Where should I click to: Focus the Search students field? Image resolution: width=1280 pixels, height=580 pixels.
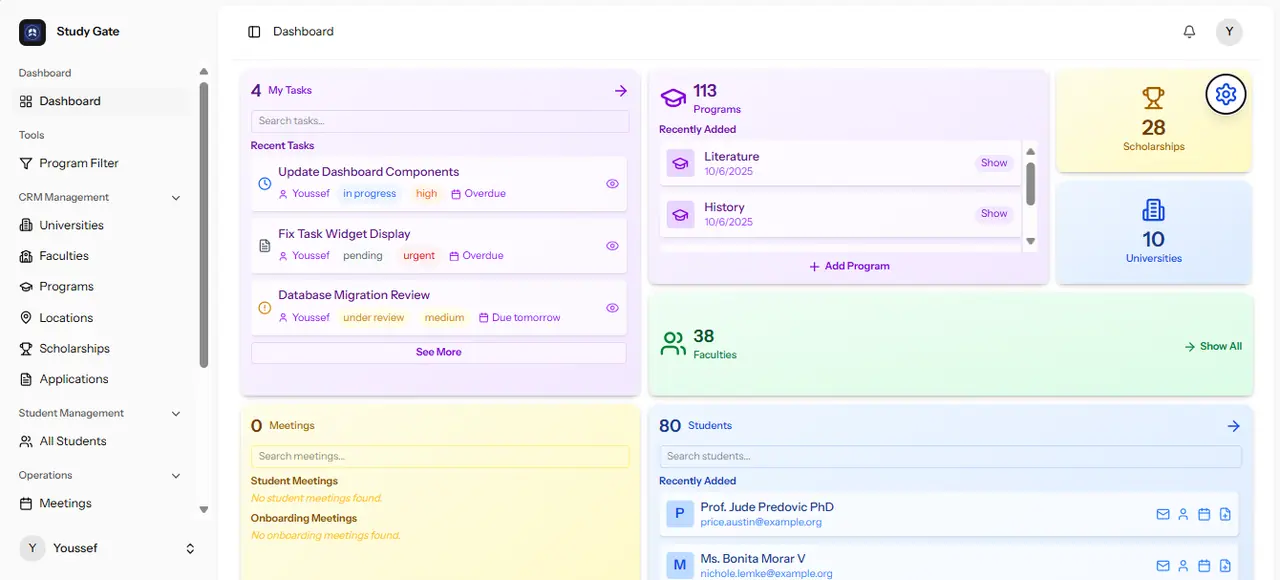click(x=950, y=456)
